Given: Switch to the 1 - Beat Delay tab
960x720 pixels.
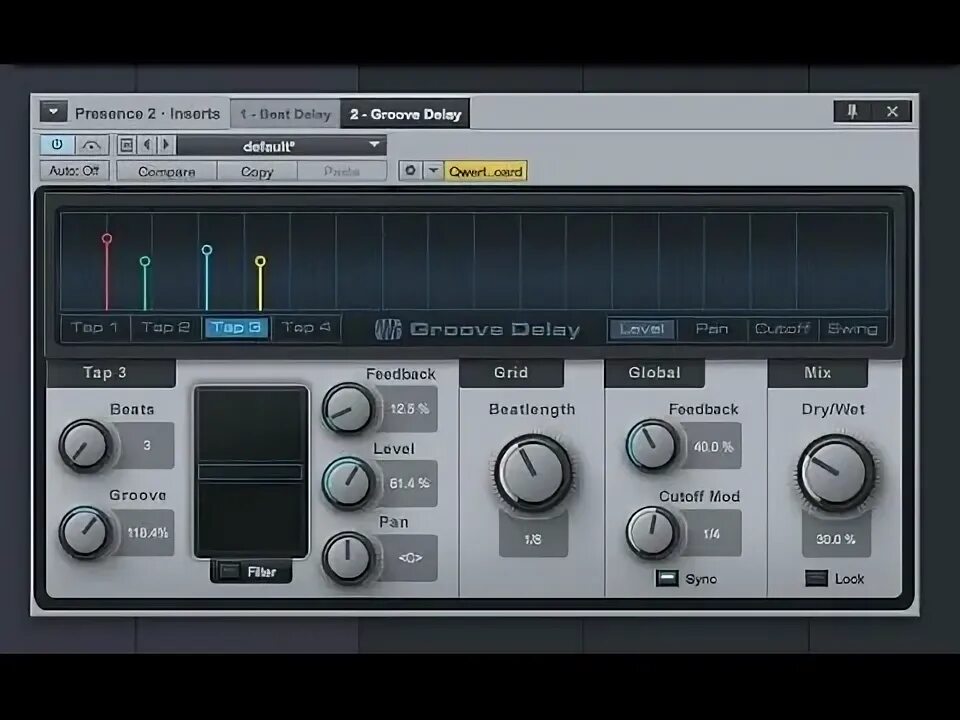Looking at the screenshot, I should [285, 114].
